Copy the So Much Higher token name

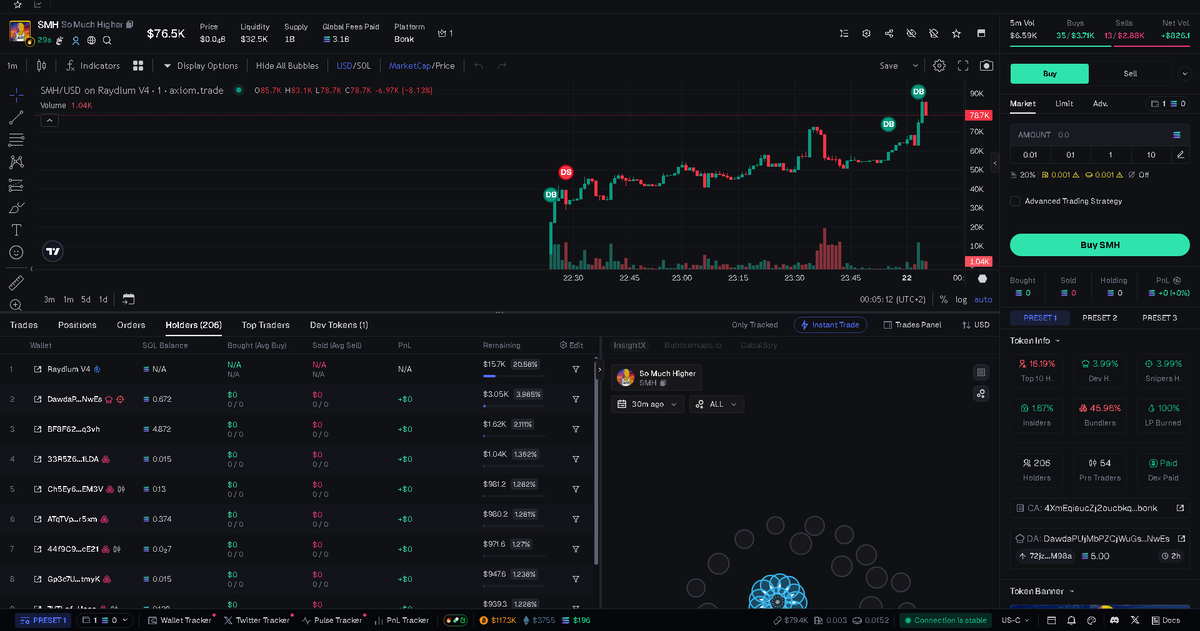[x=129, y=24]
